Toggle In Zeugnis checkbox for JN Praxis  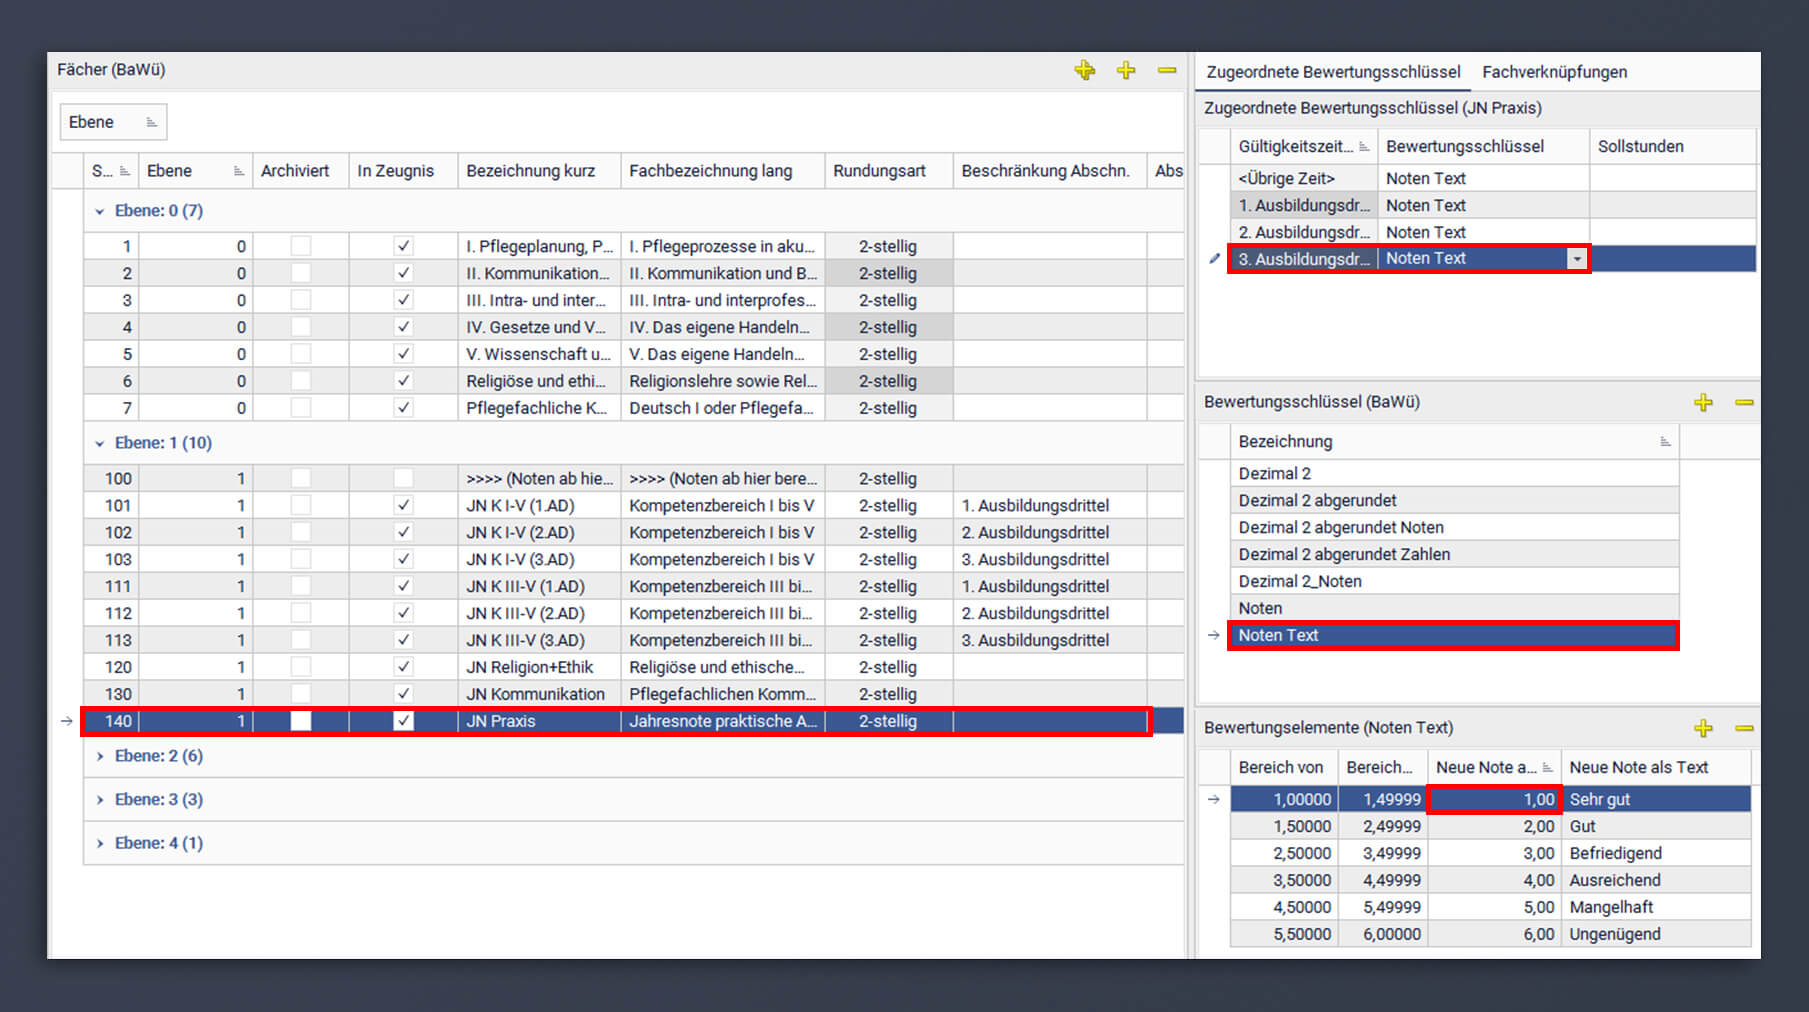point(403,721)
